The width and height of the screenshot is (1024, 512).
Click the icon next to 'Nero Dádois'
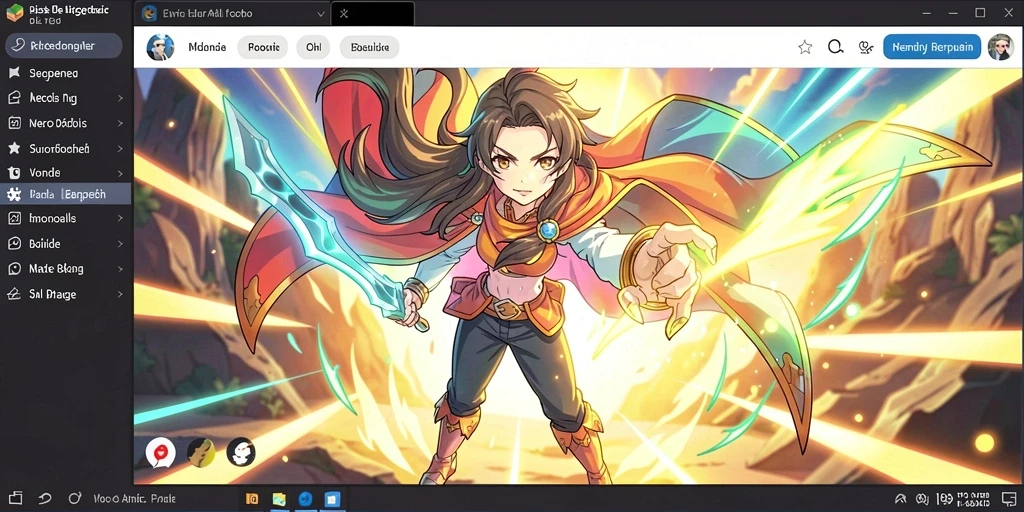pos(14,123)
